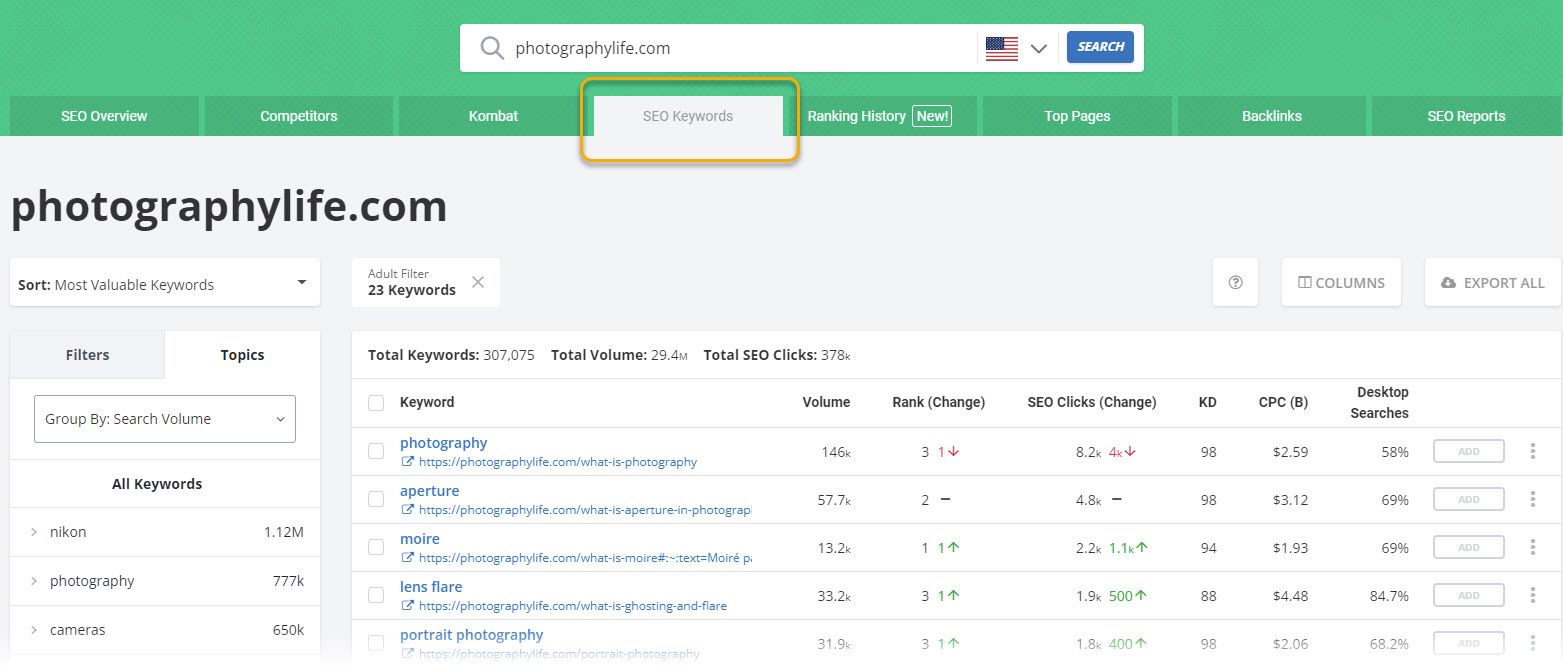Select the All Keywords group heading
The width and height of the screenshot is (1563, 666).
pos(157,484)
